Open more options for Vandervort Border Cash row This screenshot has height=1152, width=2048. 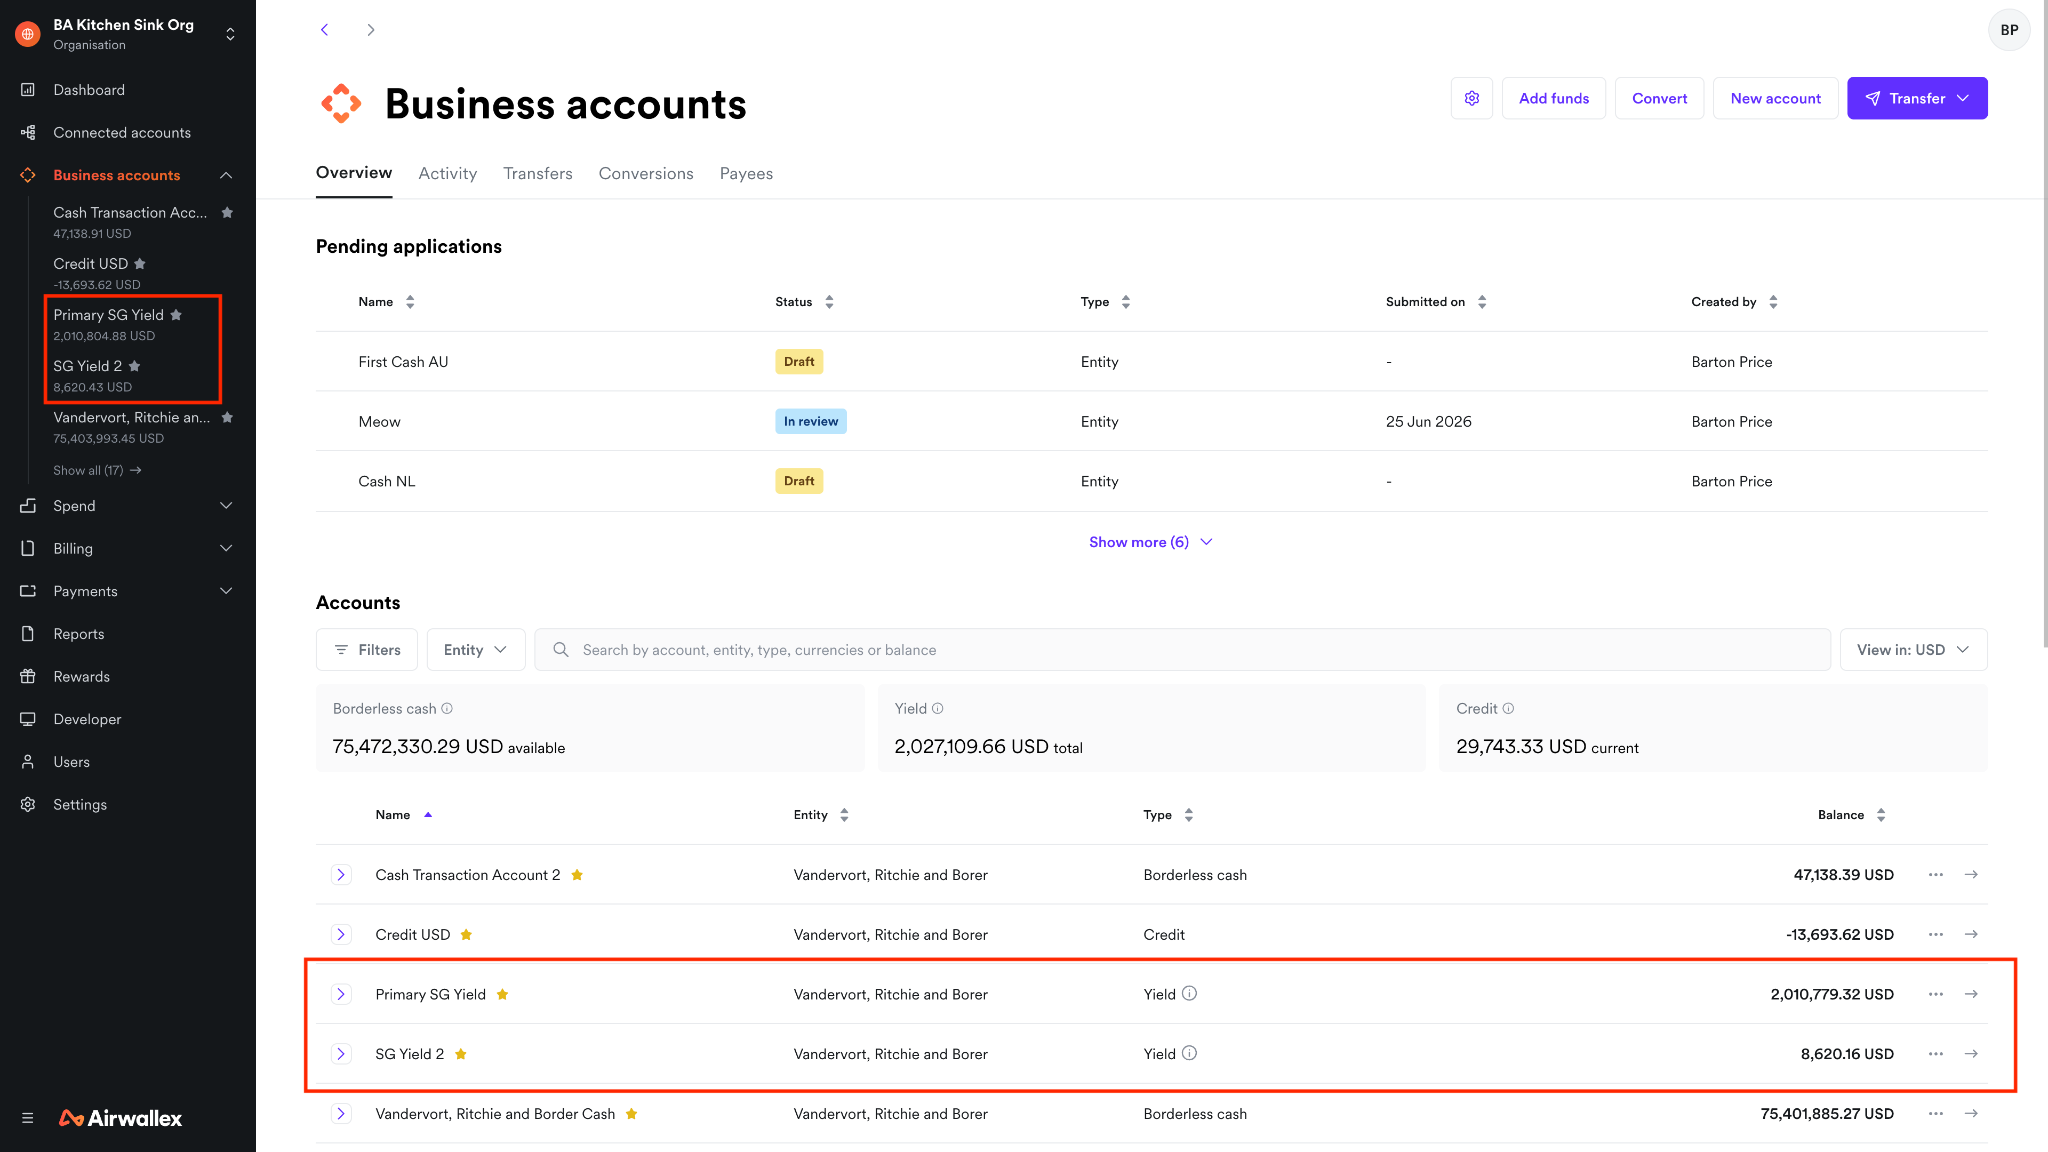tap(1936, 1114)
